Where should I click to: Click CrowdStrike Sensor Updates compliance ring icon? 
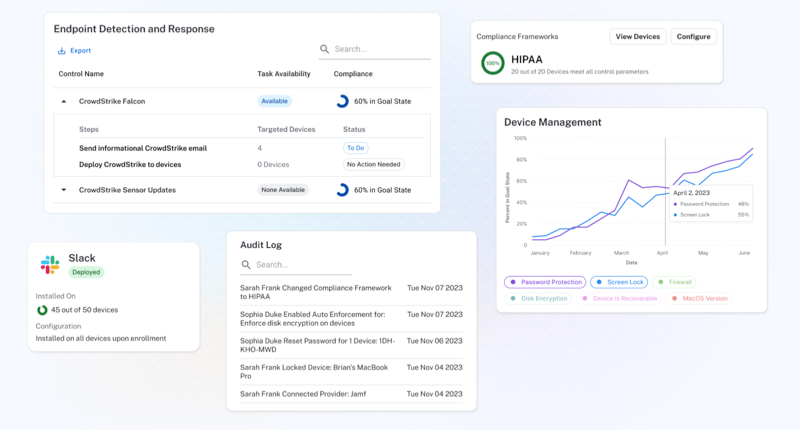(342, 190)
